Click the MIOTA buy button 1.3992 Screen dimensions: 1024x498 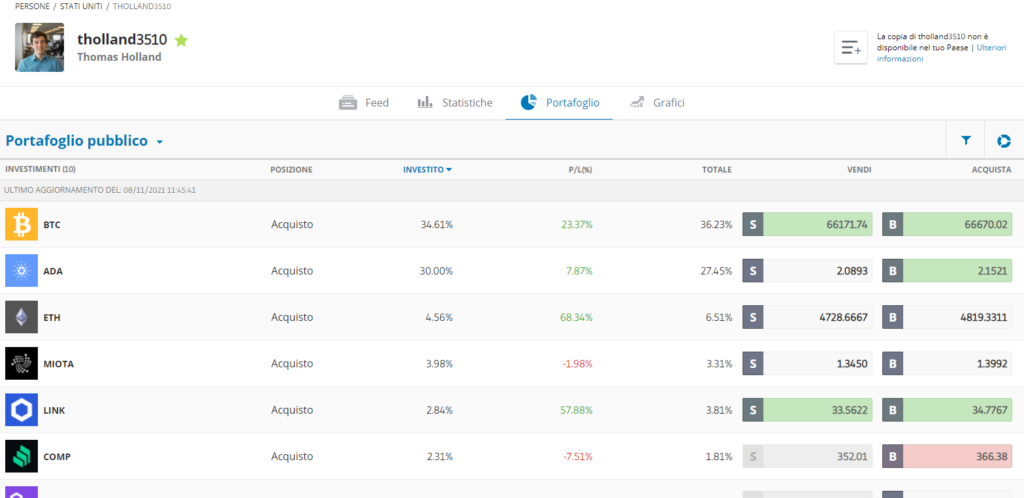tap(947, 364)
